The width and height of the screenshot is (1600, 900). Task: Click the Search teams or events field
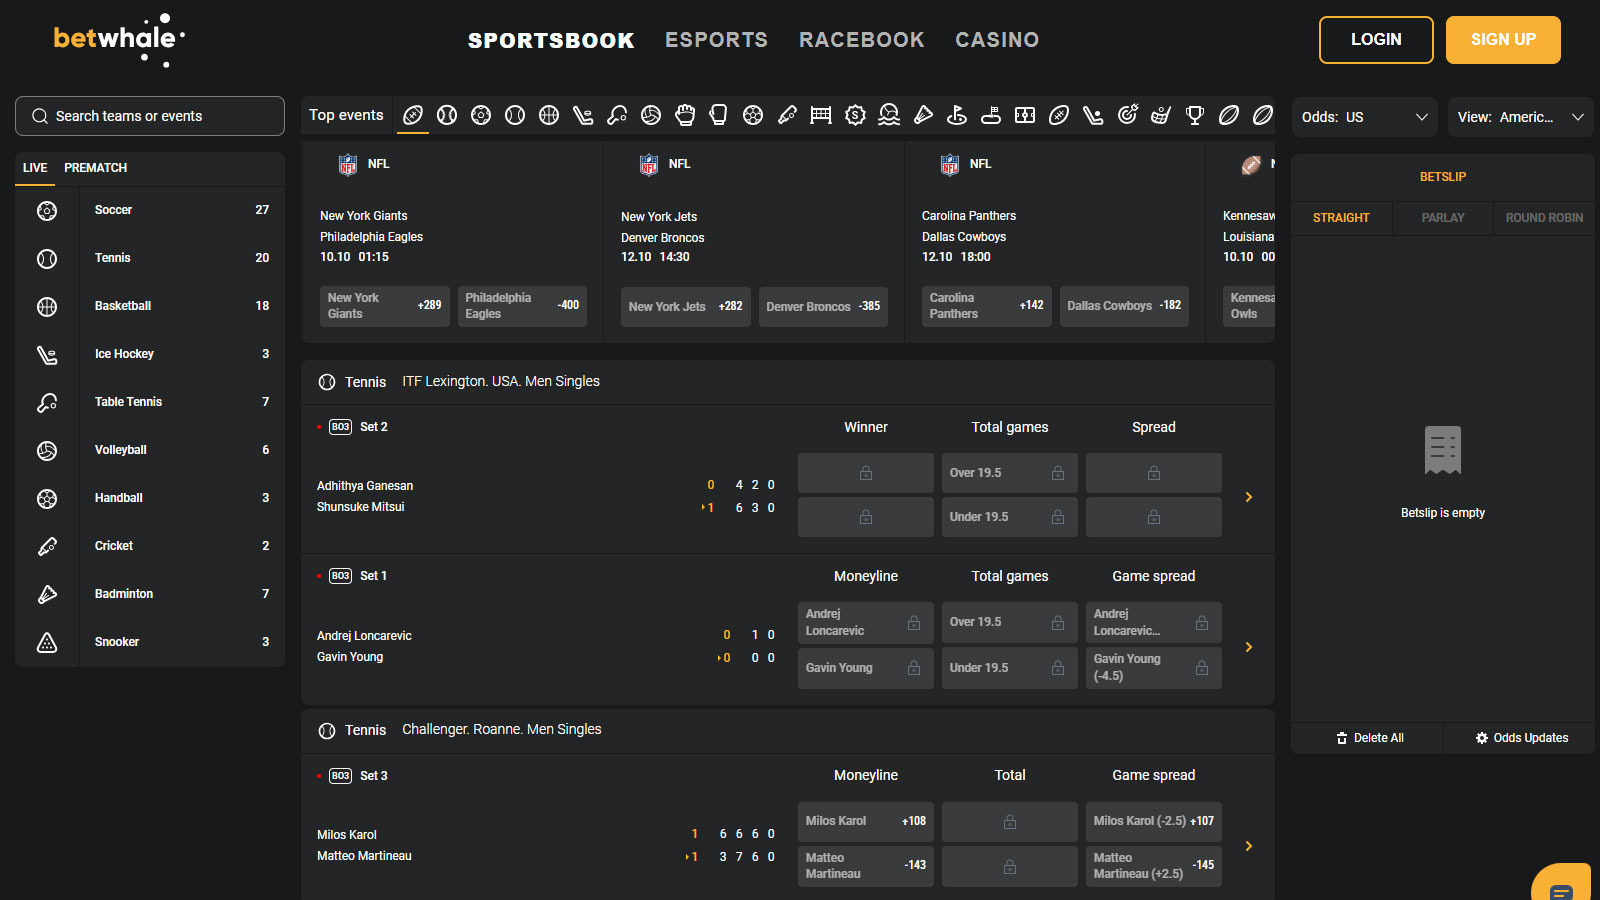150,116
